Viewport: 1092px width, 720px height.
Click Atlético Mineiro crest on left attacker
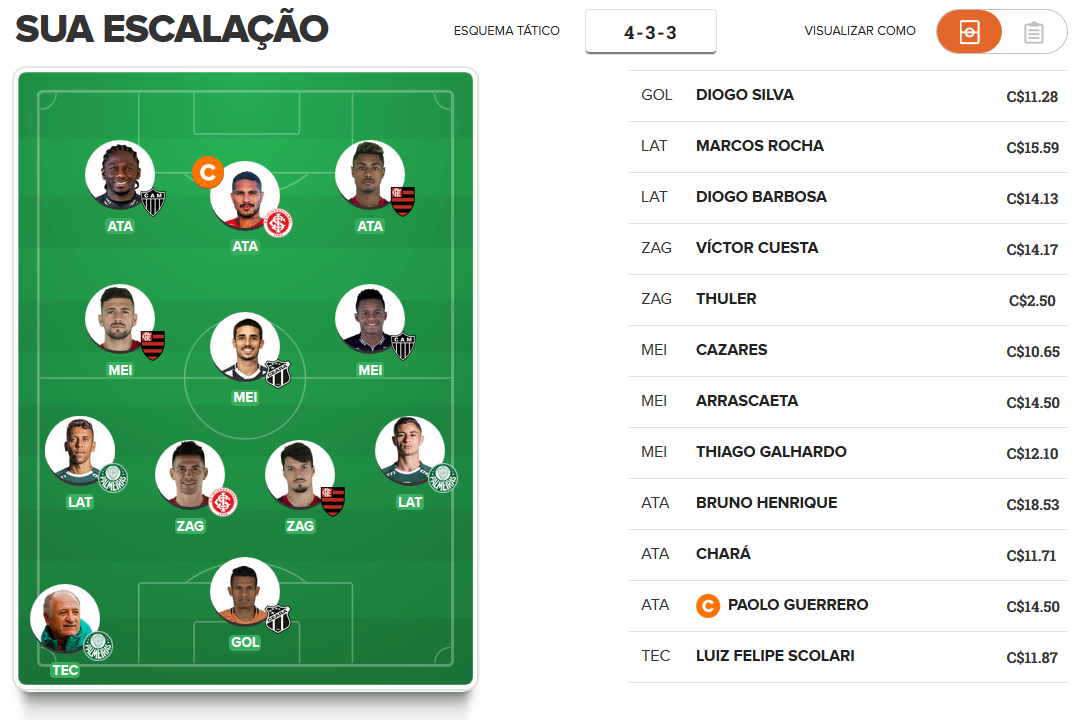[153, 203]
